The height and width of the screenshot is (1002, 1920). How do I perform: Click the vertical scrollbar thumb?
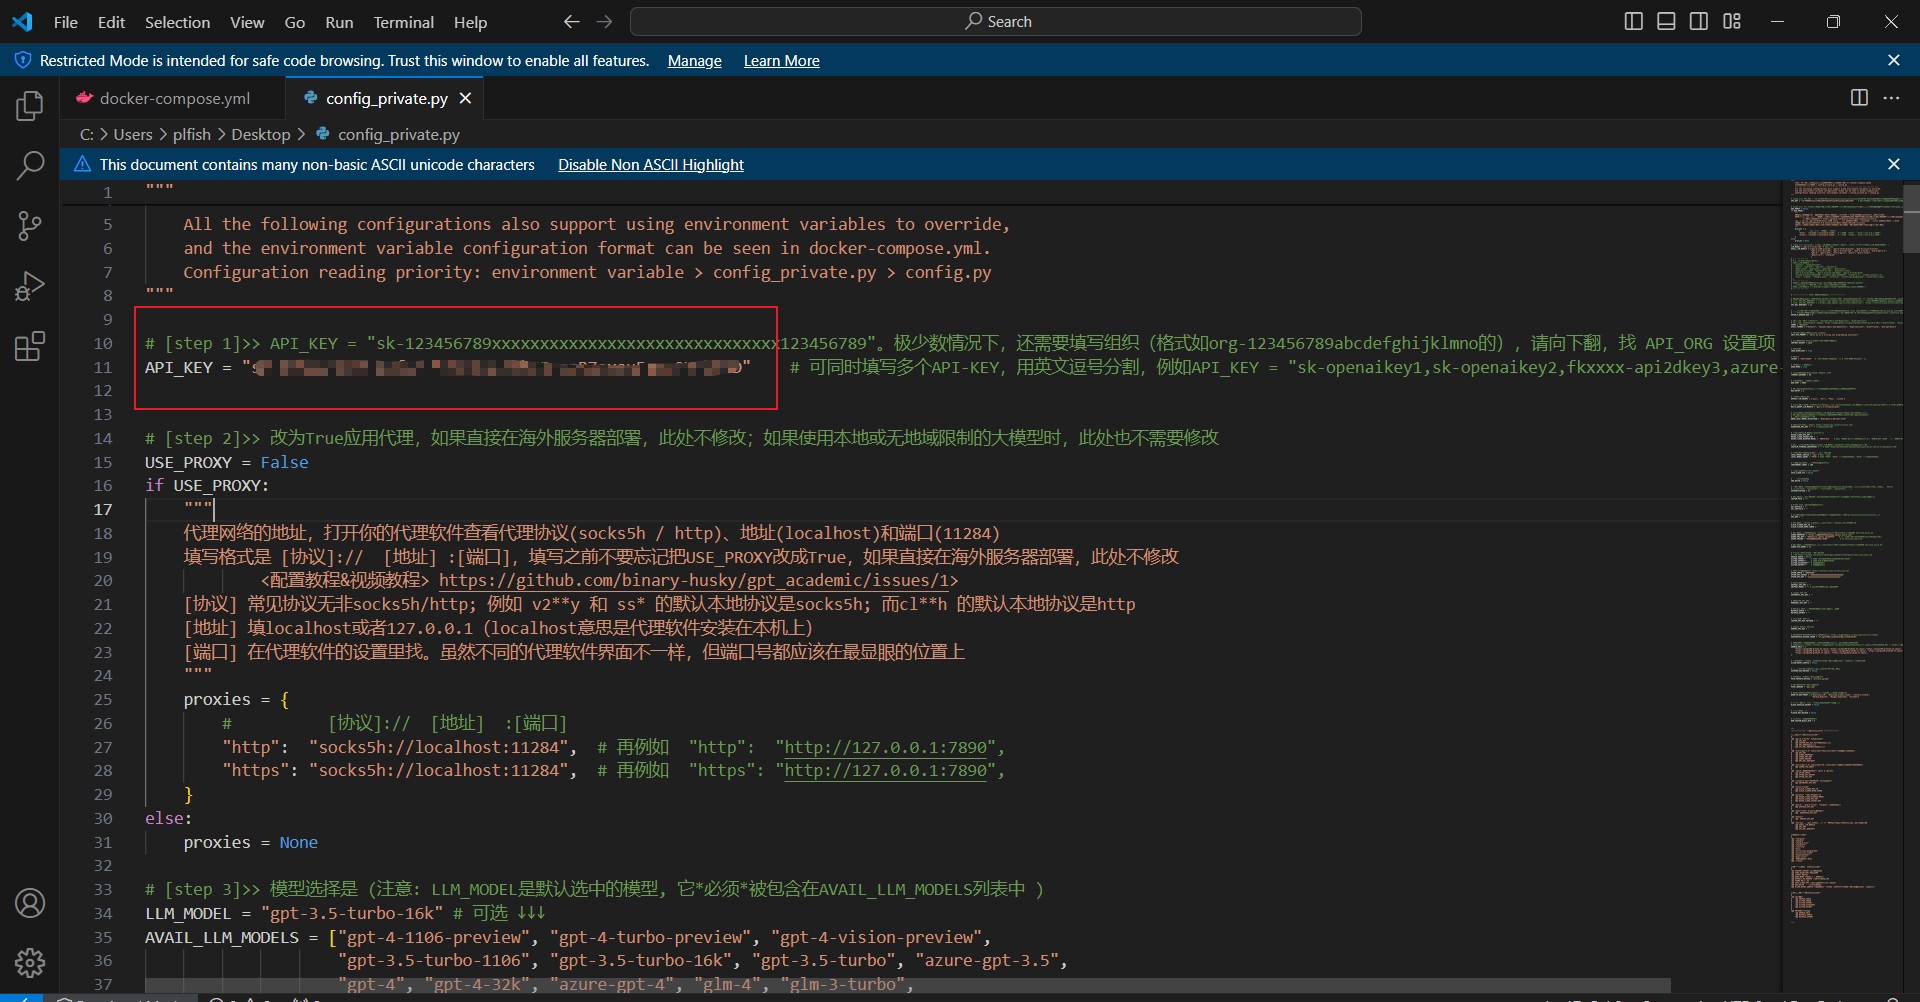(x=1911, y=218)
